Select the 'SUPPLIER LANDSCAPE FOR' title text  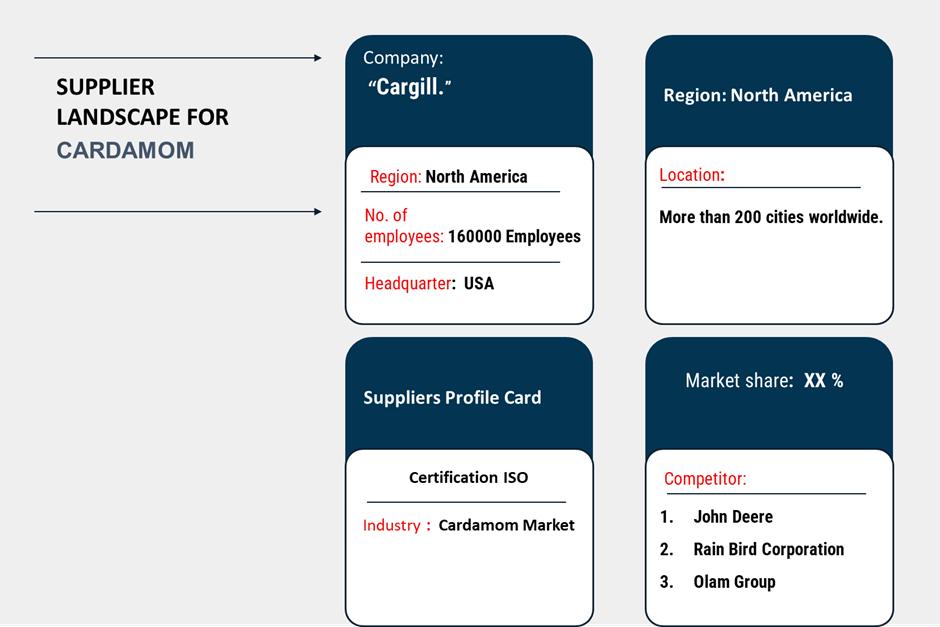click(x=142, y=102)
